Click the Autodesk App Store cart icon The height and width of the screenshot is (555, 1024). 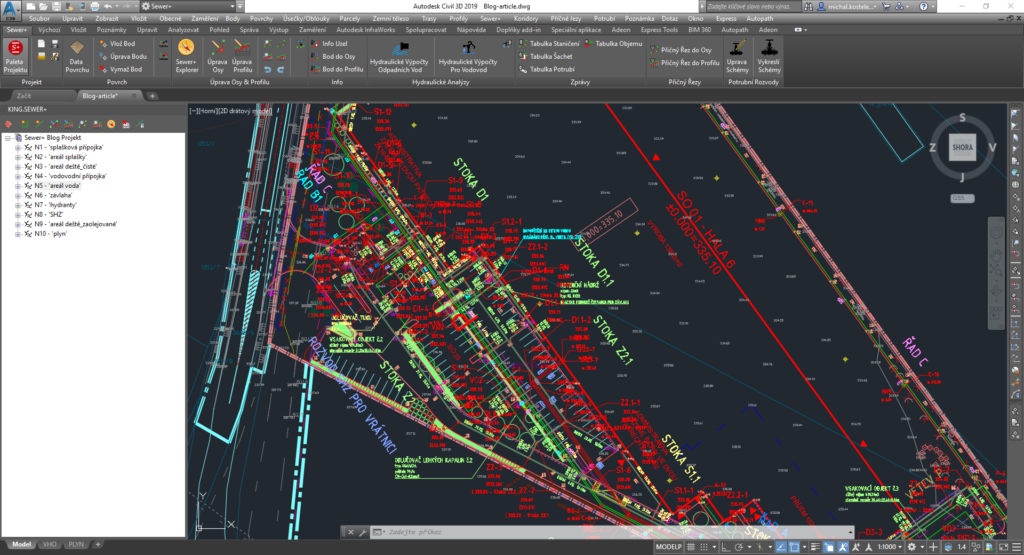point(886,6)
